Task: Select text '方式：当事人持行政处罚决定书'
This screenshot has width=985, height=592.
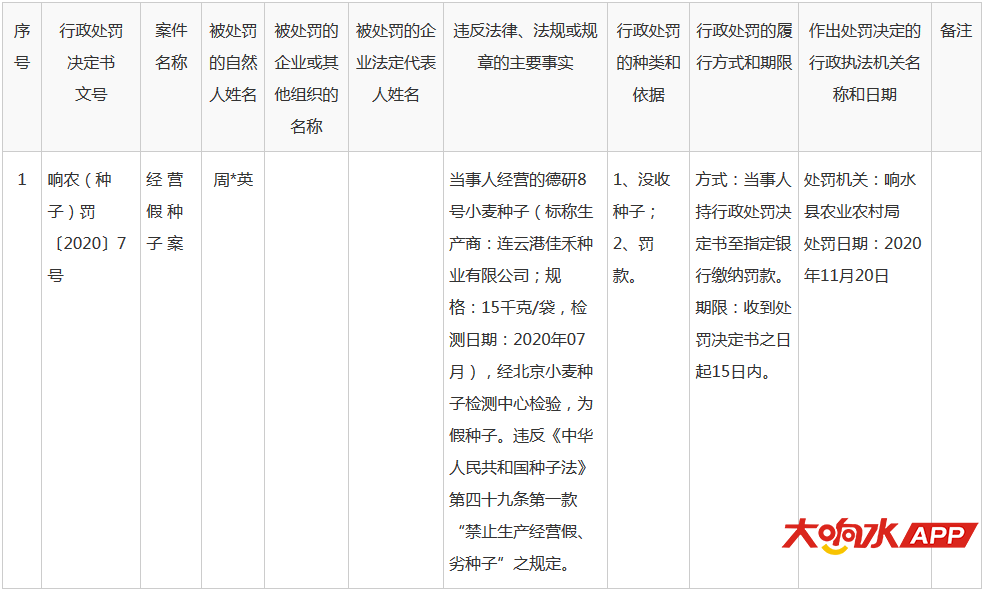Action: (743, 212)
